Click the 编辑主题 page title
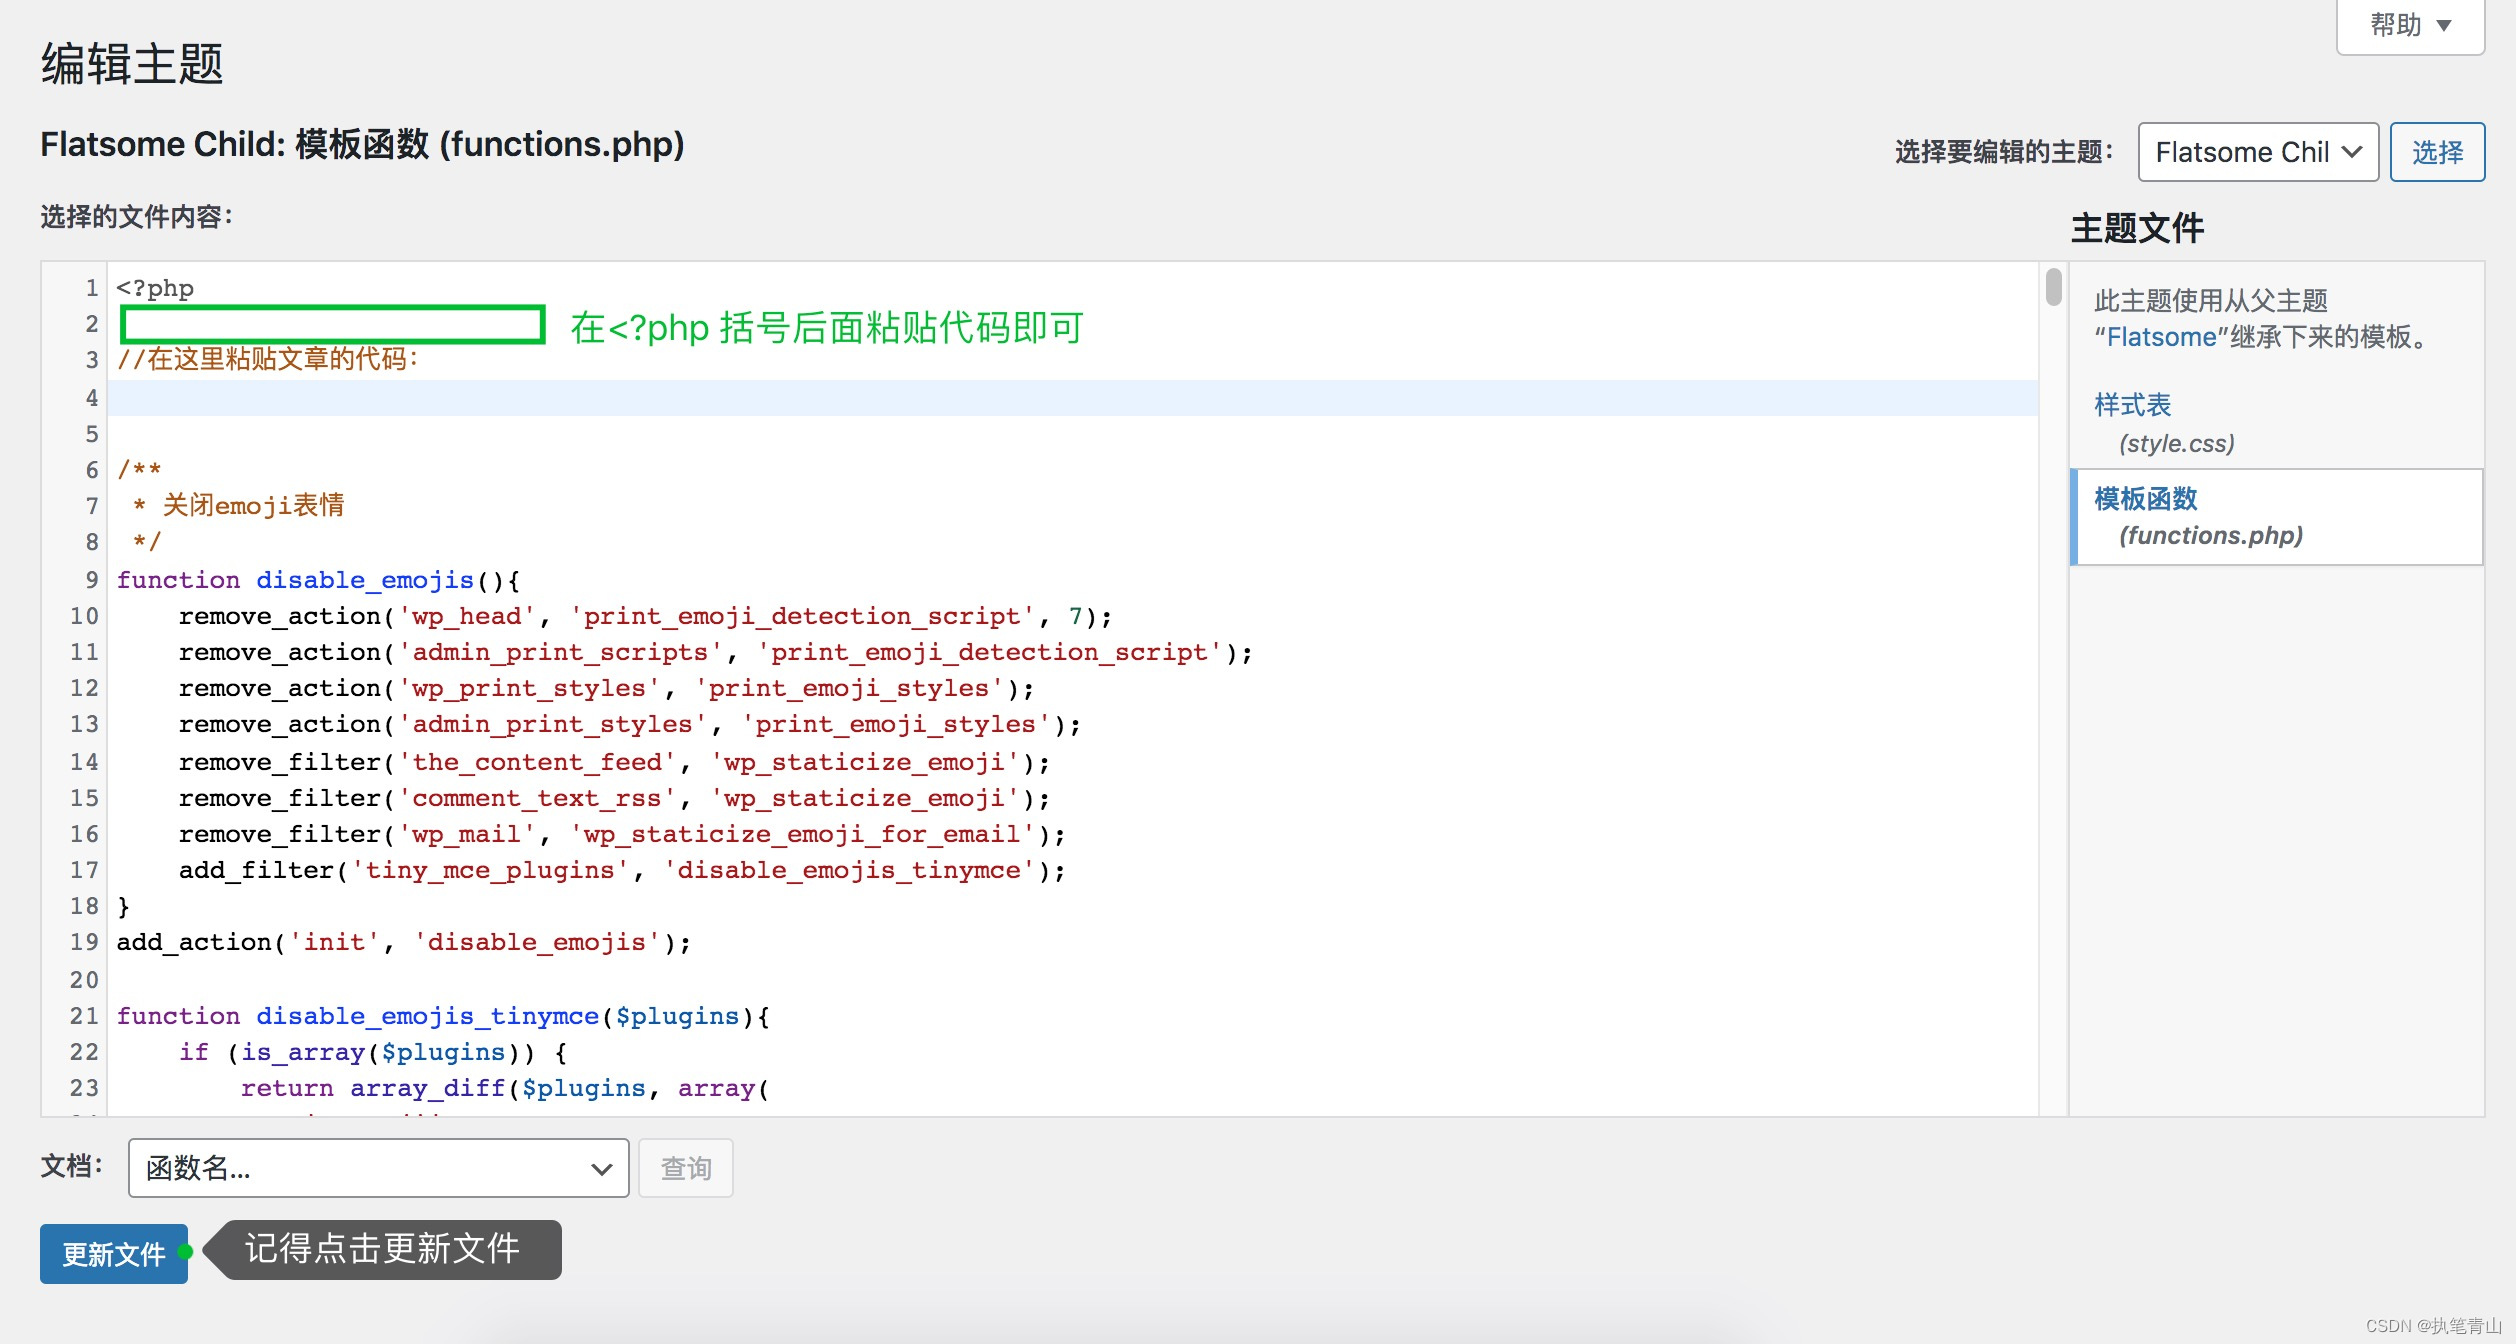The width and height of the screenshot is (2516, 1344). point(132,64)
